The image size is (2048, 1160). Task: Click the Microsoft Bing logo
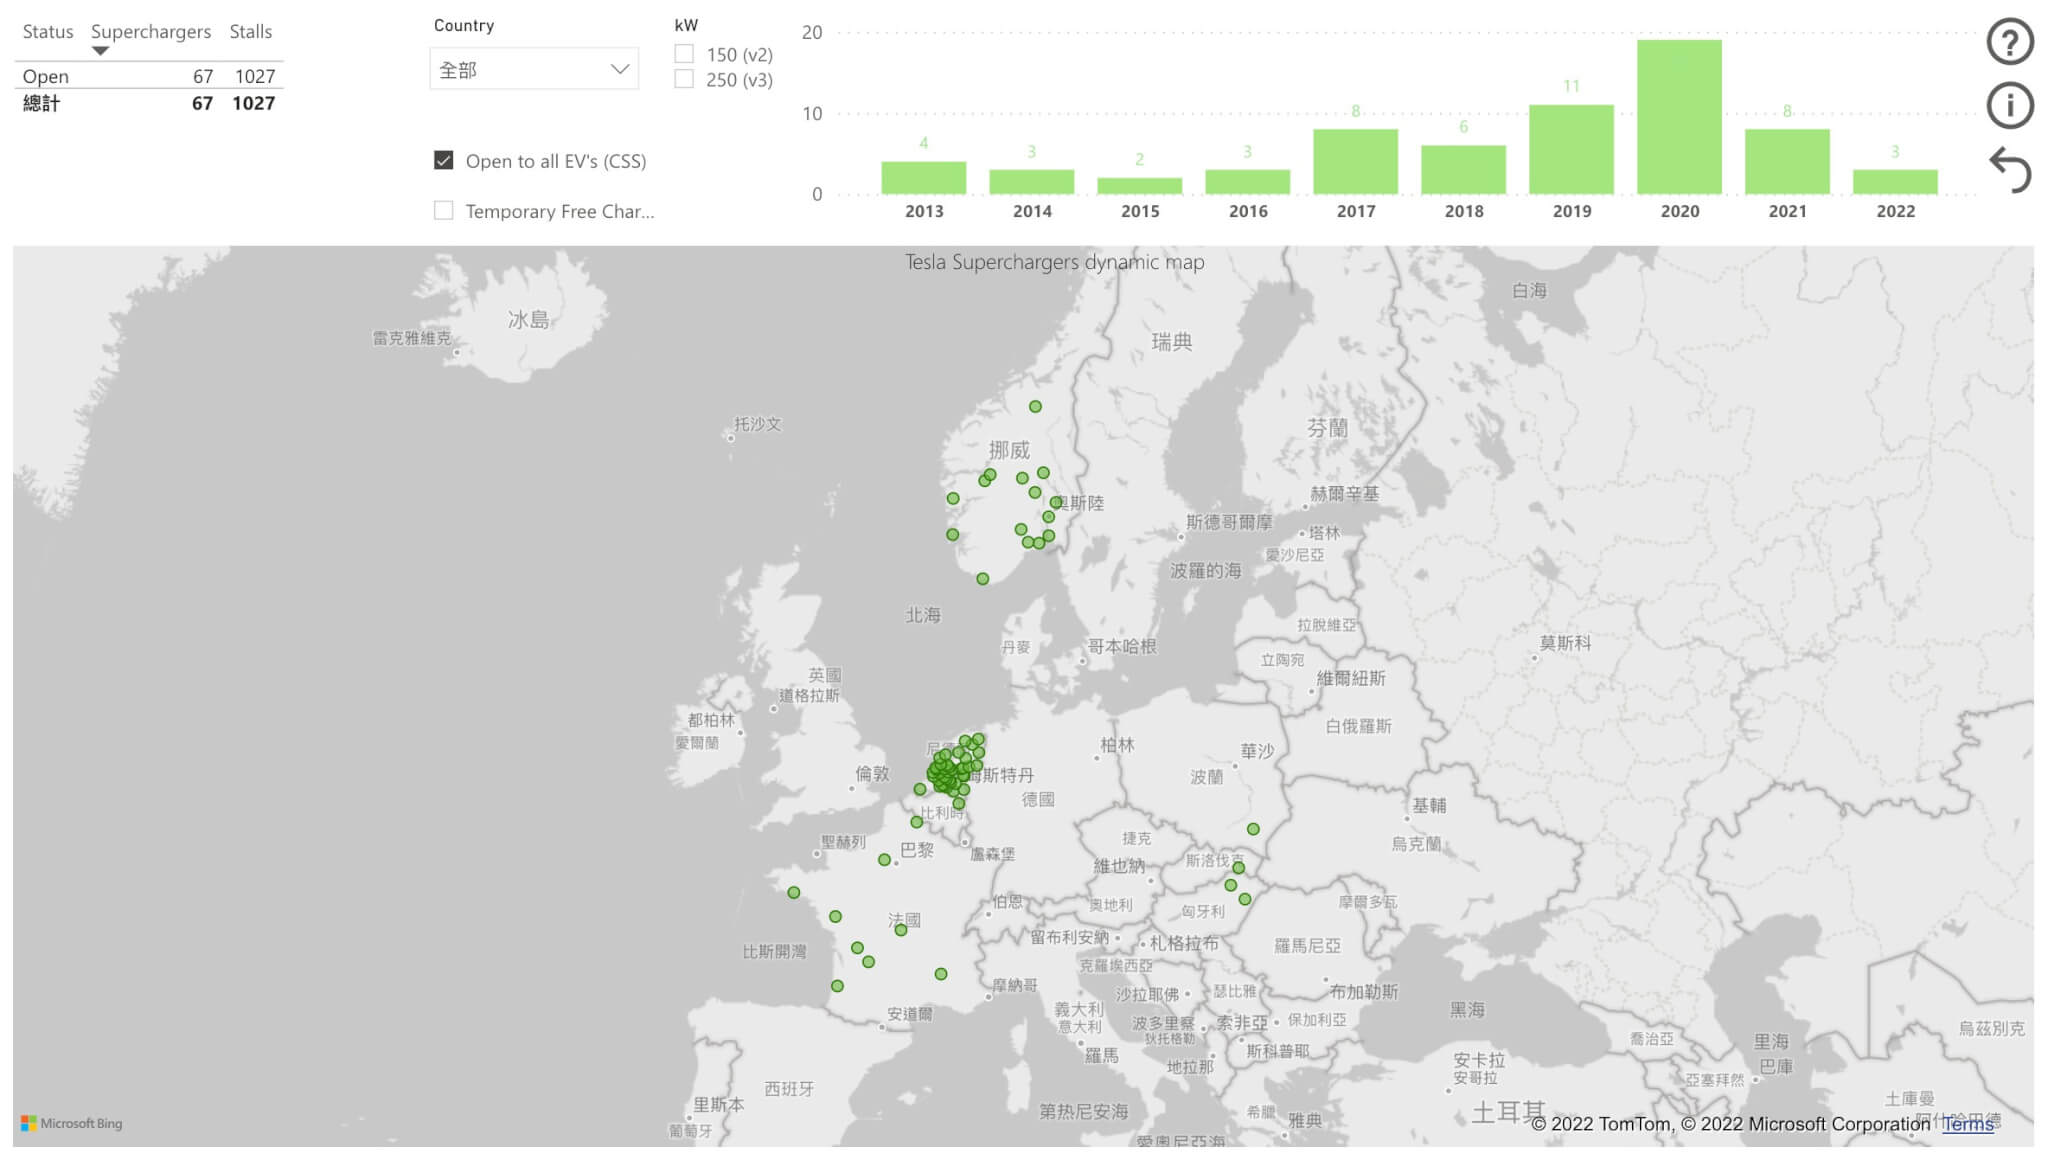tap(72, 1123)
